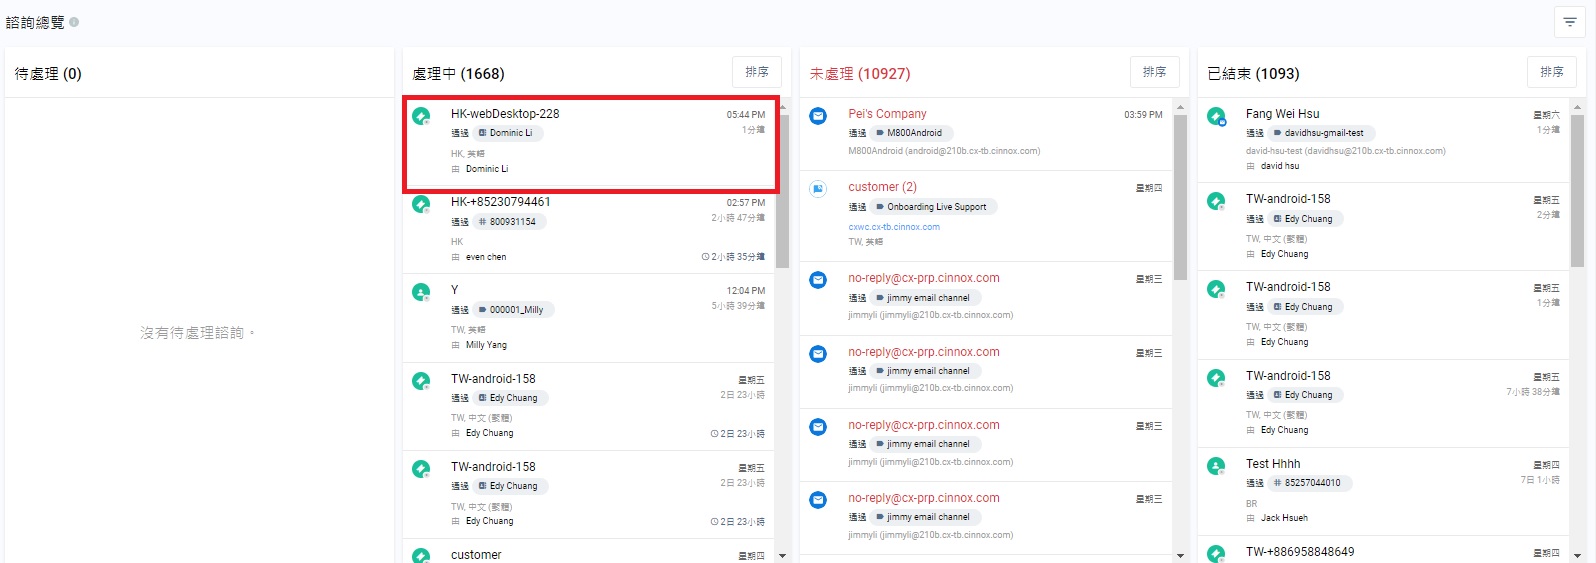
Task: Click the davidhsu-gmail-test tag chip
Action: click(1321, 133)
